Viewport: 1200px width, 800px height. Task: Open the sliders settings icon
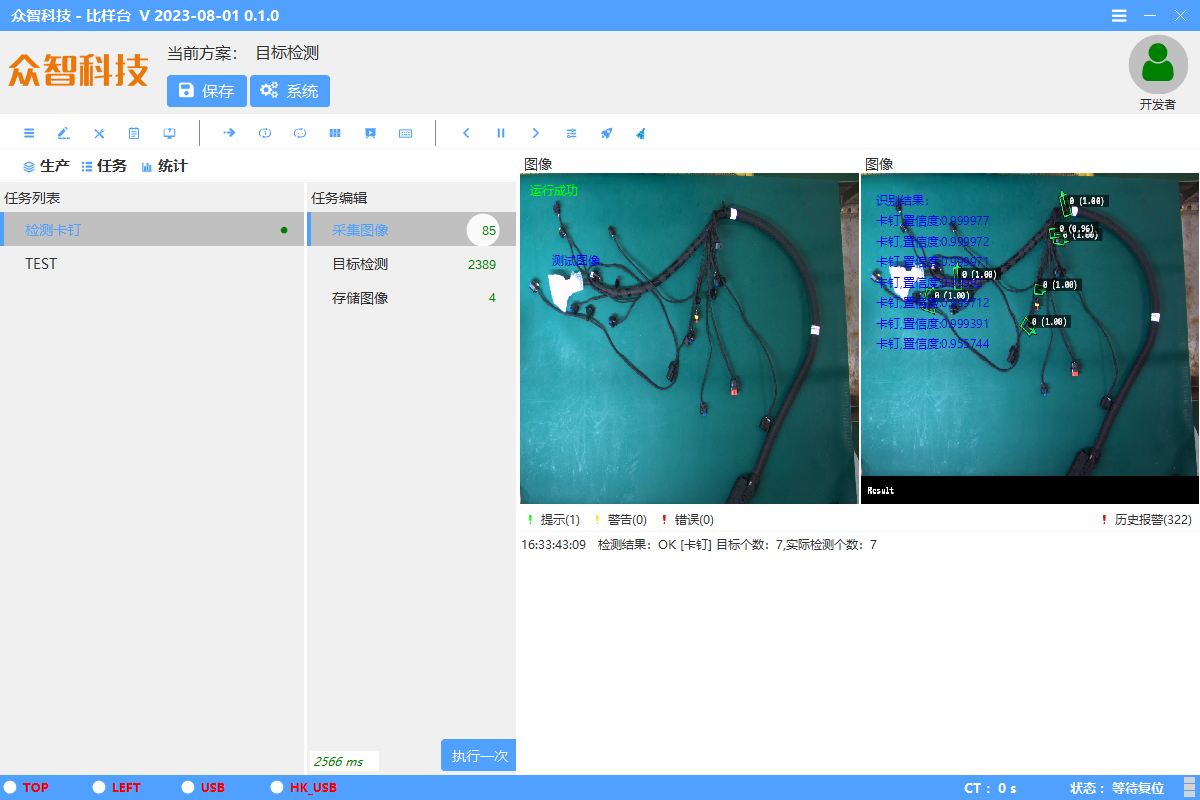coord(571,133)
